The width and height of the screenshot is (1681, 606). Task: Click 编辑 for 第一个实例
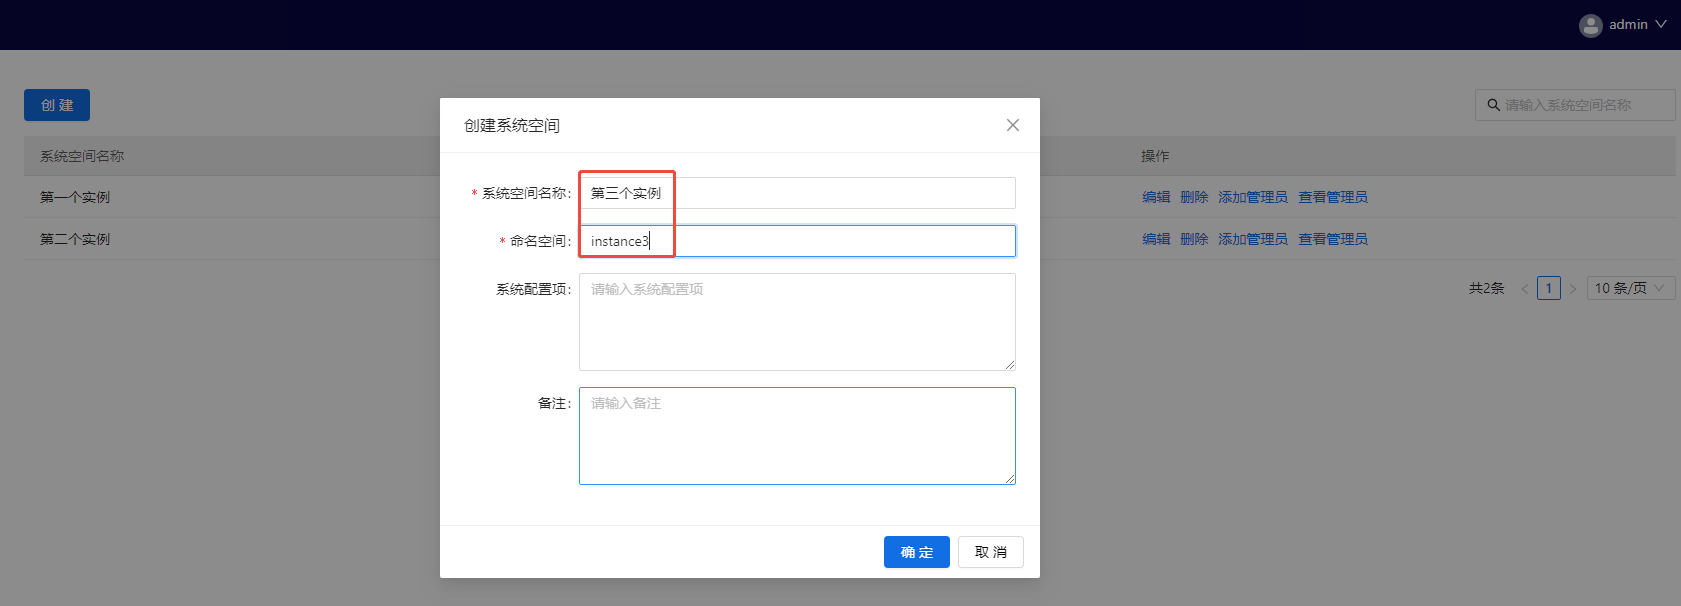pos(1156,197)
